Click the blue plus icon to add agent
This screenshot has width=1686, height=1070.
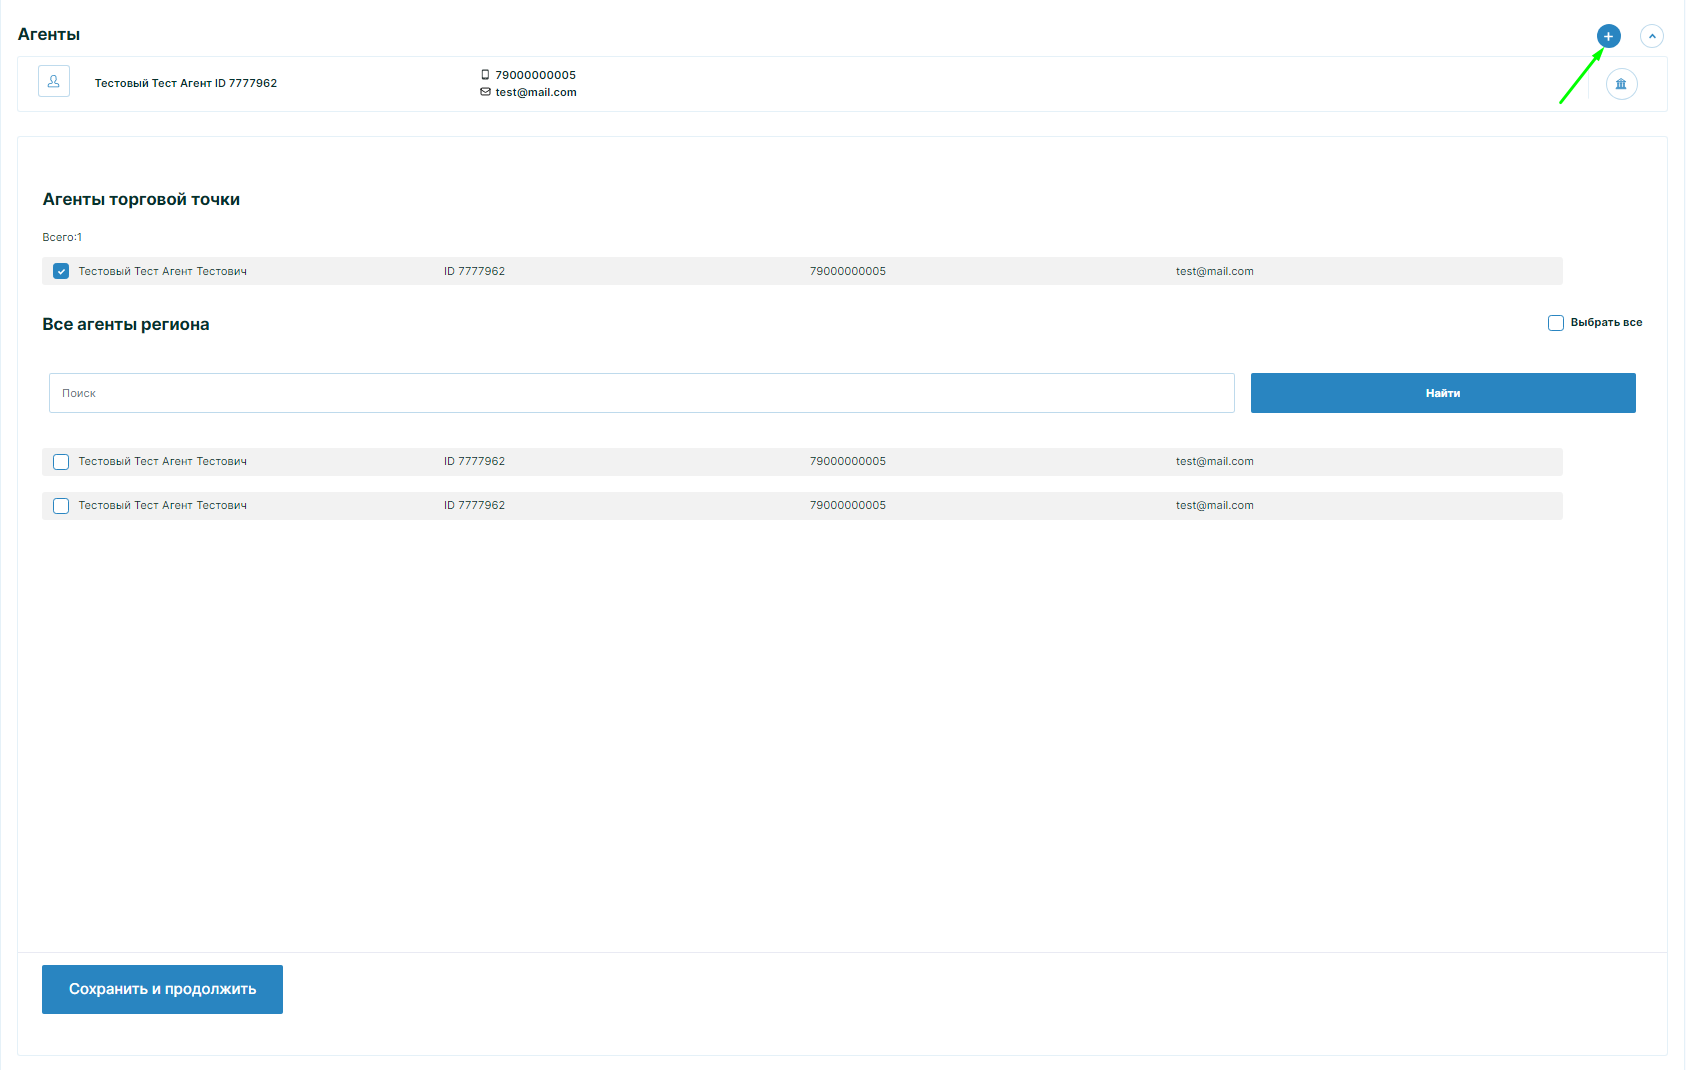tap(1608, 37)
